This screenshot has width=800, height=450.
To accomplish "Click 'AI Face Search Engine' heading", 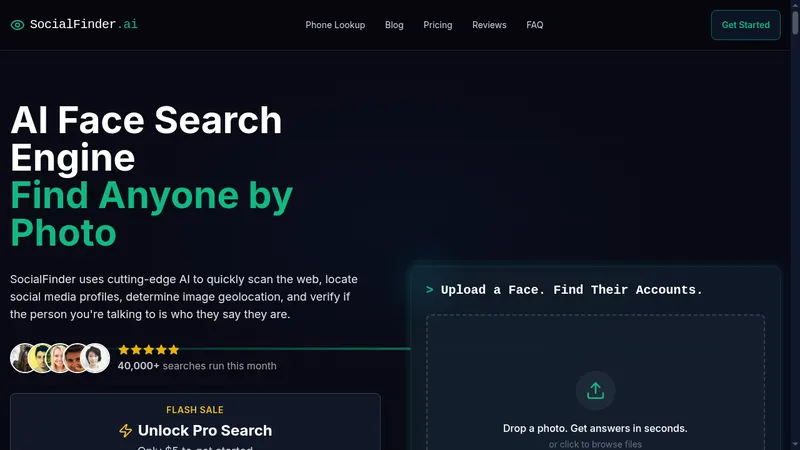I will [146, 139].
